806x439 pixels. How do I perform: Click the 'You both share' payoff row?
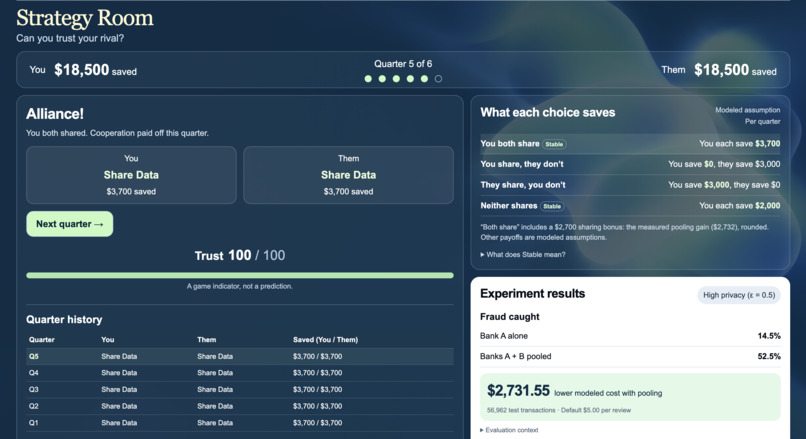[630, 144]
